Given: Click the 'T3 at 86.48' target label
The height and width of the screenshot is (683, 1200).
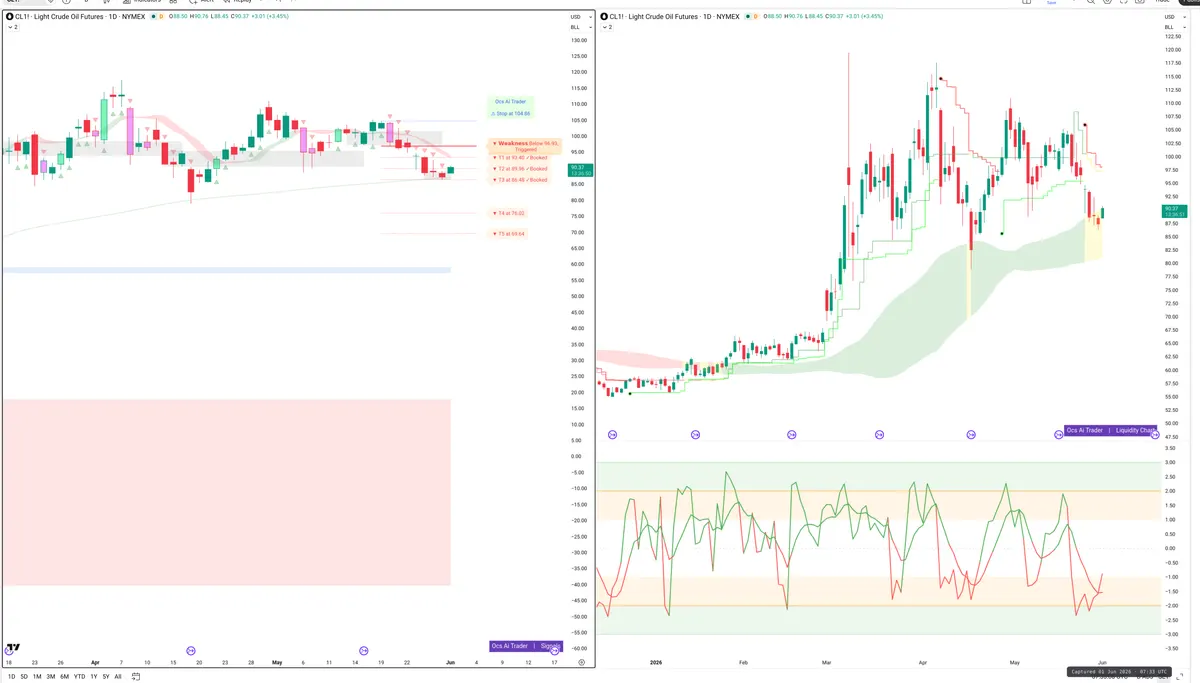Looking at the screenshot, I should pos(519,180).
